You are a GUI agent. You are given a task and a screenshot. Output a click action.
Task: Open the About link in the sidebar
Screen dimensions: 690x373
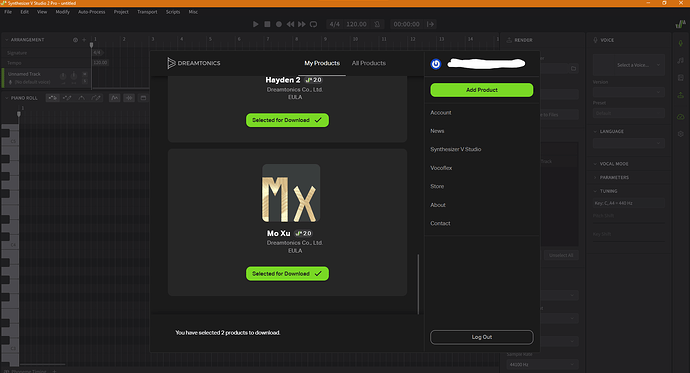click(438, 205)
